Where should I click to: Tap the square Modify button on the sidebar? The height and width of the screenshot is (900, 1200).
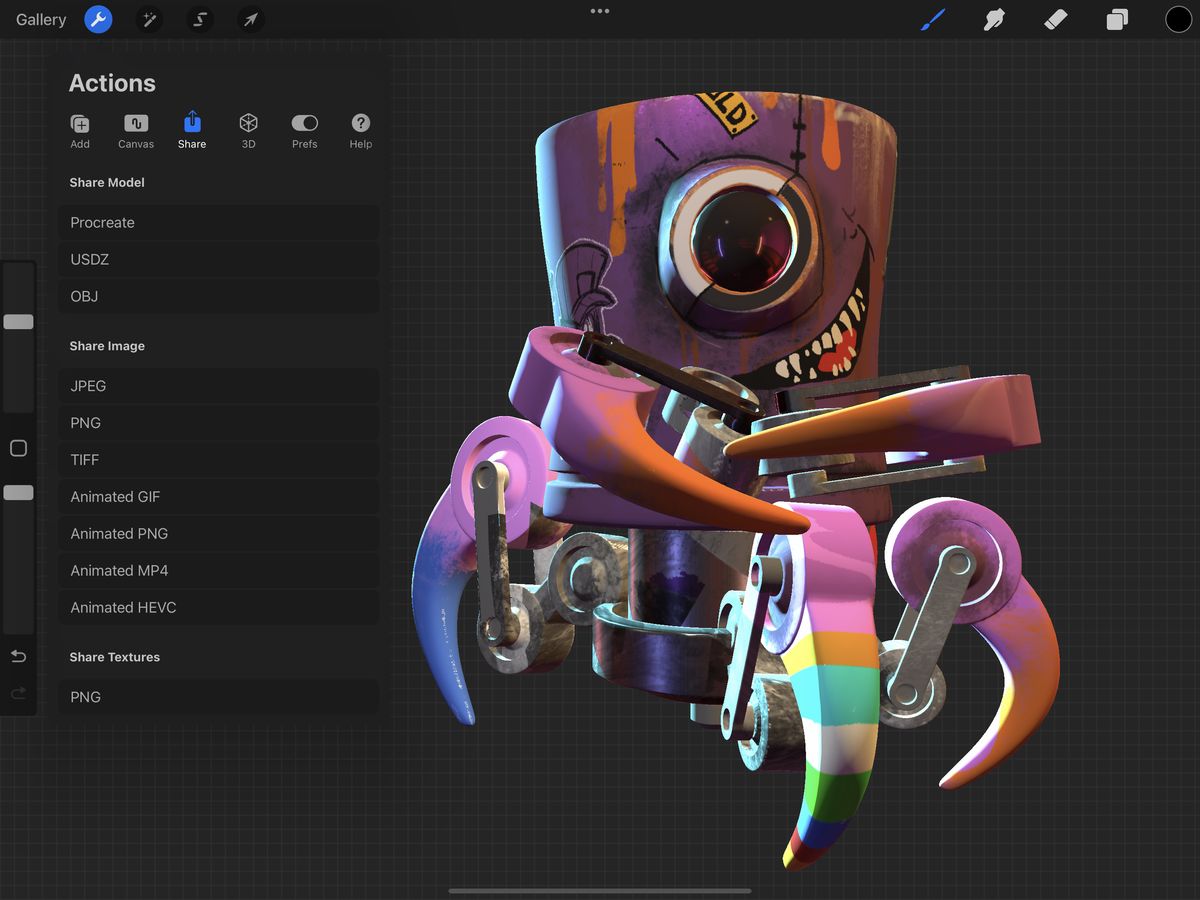click(x=18, y=448)
